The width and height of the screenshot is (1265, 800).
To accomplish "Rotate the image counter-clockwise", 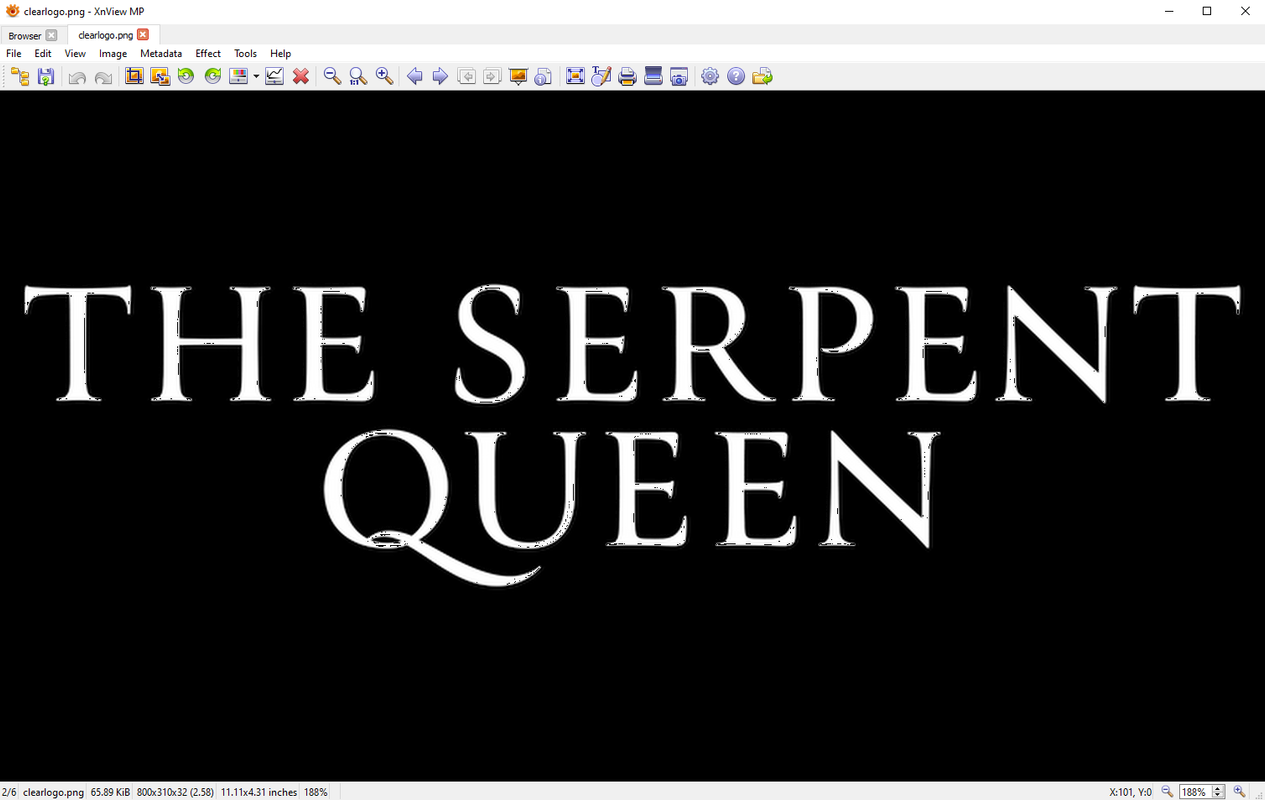I will pyautogui.click(x=186, y=77).
